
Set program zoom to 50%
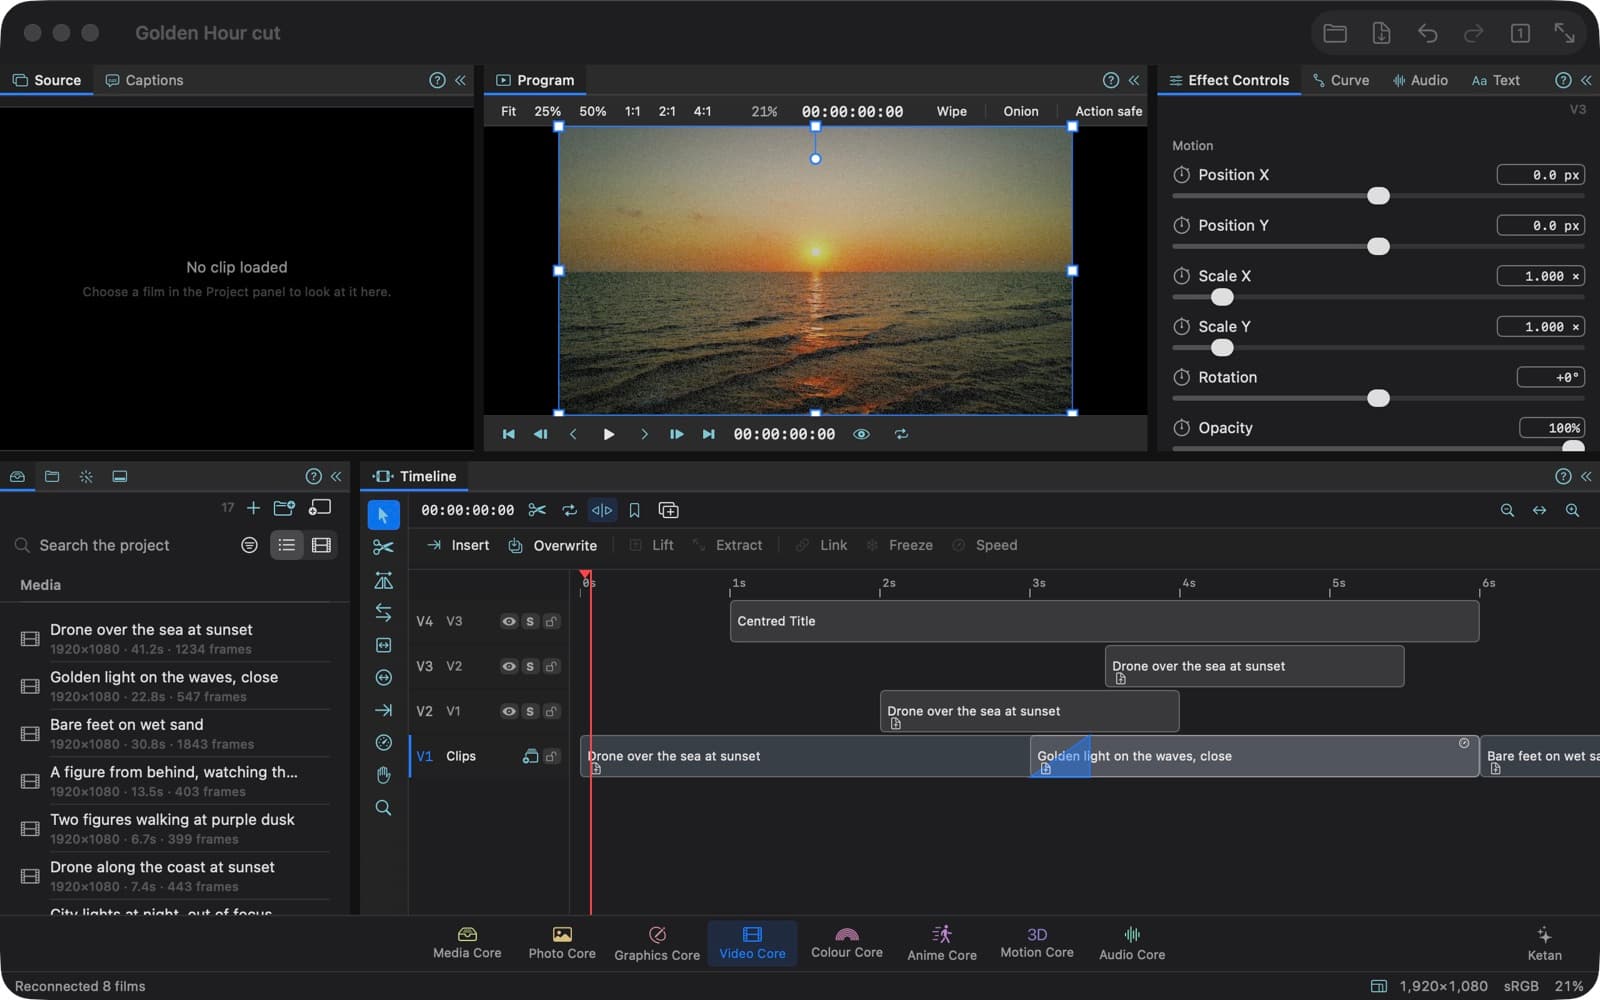(592, 111)
